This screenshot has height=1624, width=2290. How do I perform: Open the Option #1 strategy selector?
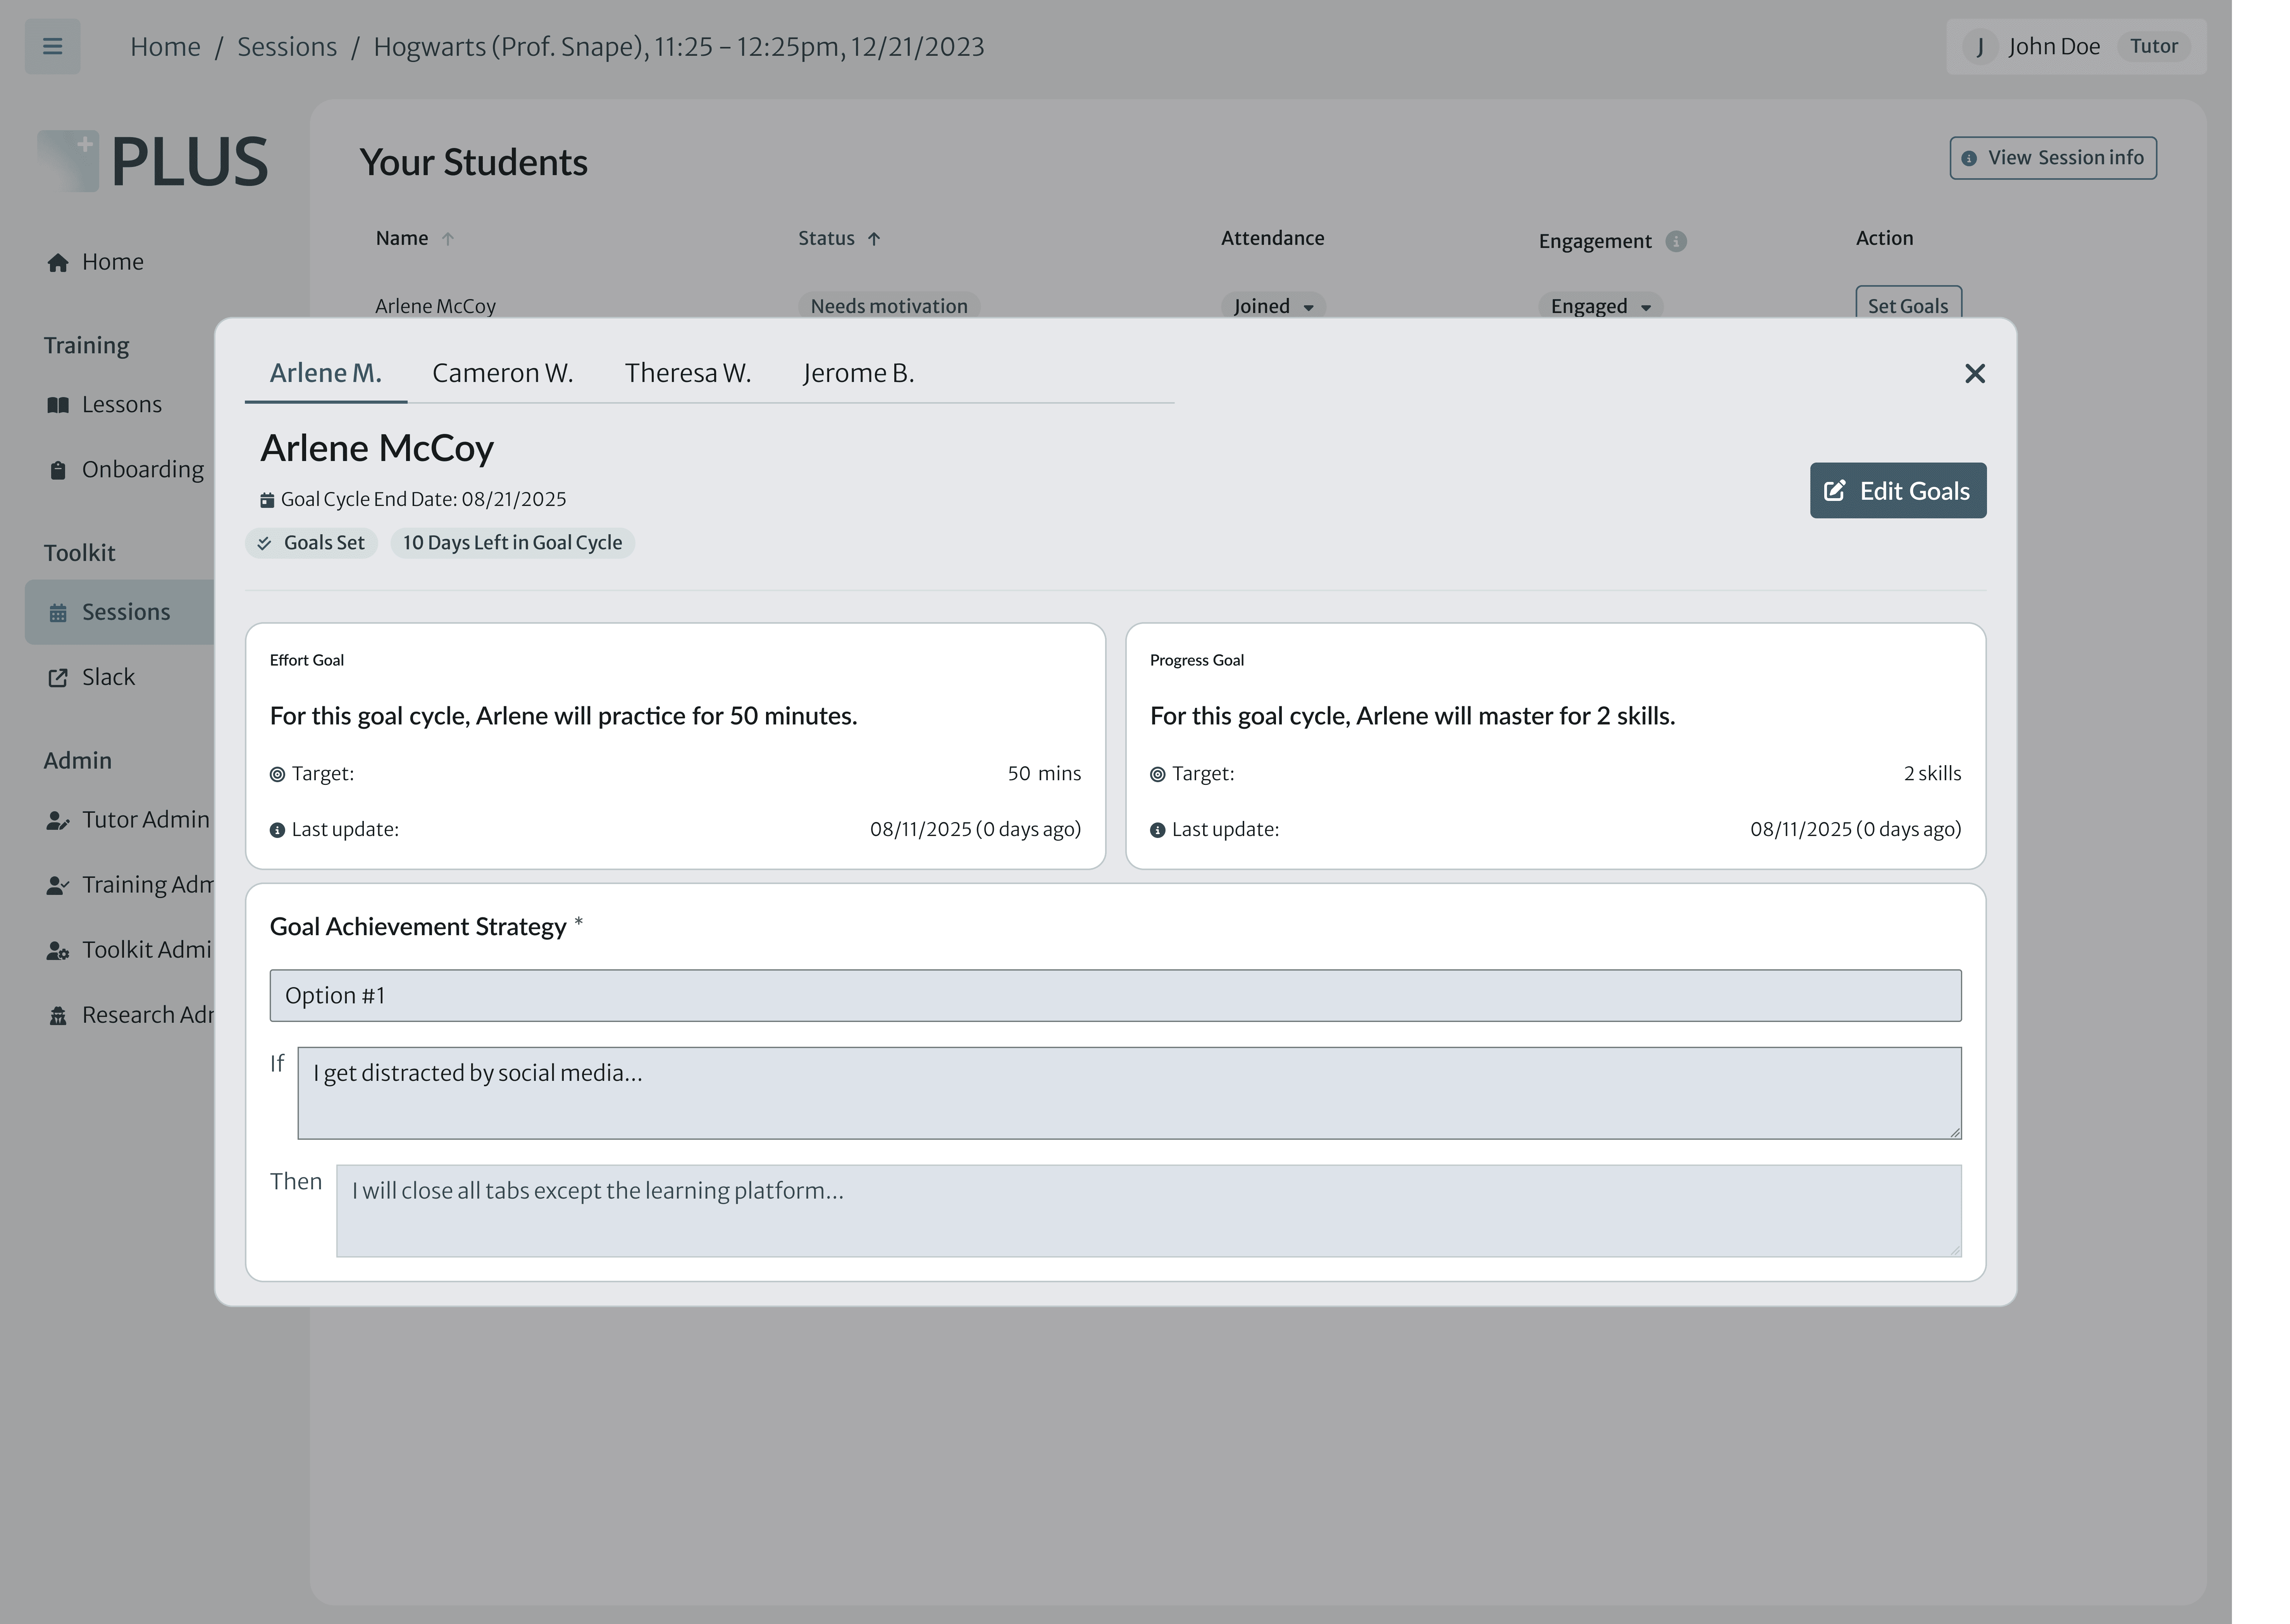[1115, 995]
